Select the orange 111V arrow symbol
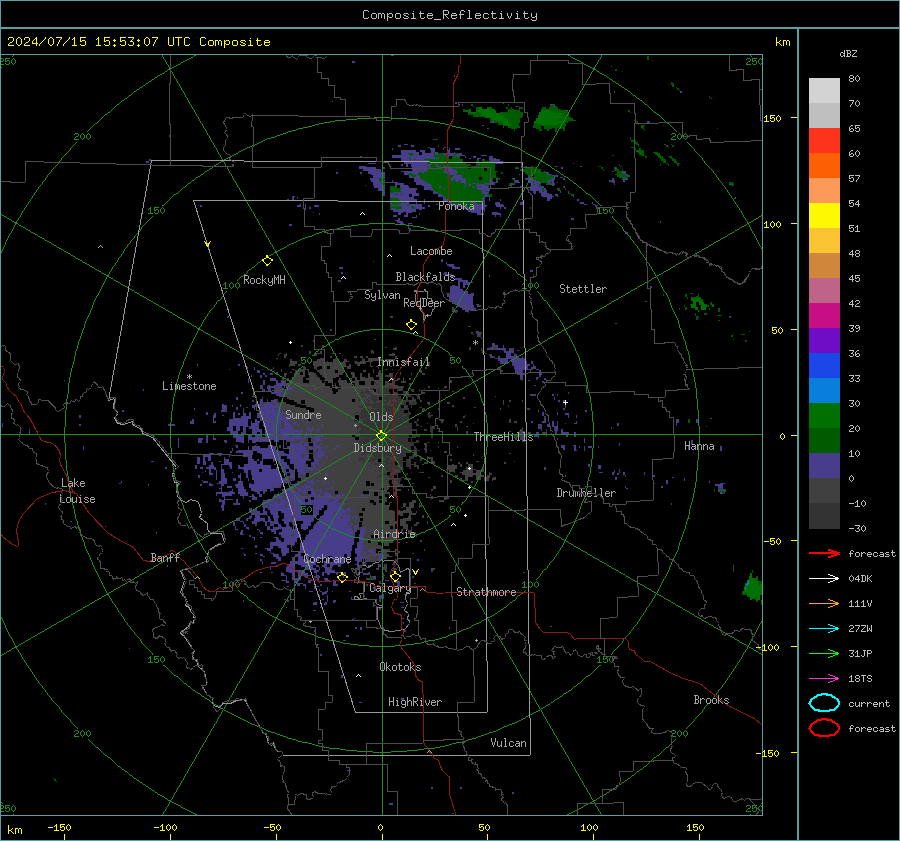Image resolution: width=900 pixels, height=841 pixels. [x=824, y=603]
